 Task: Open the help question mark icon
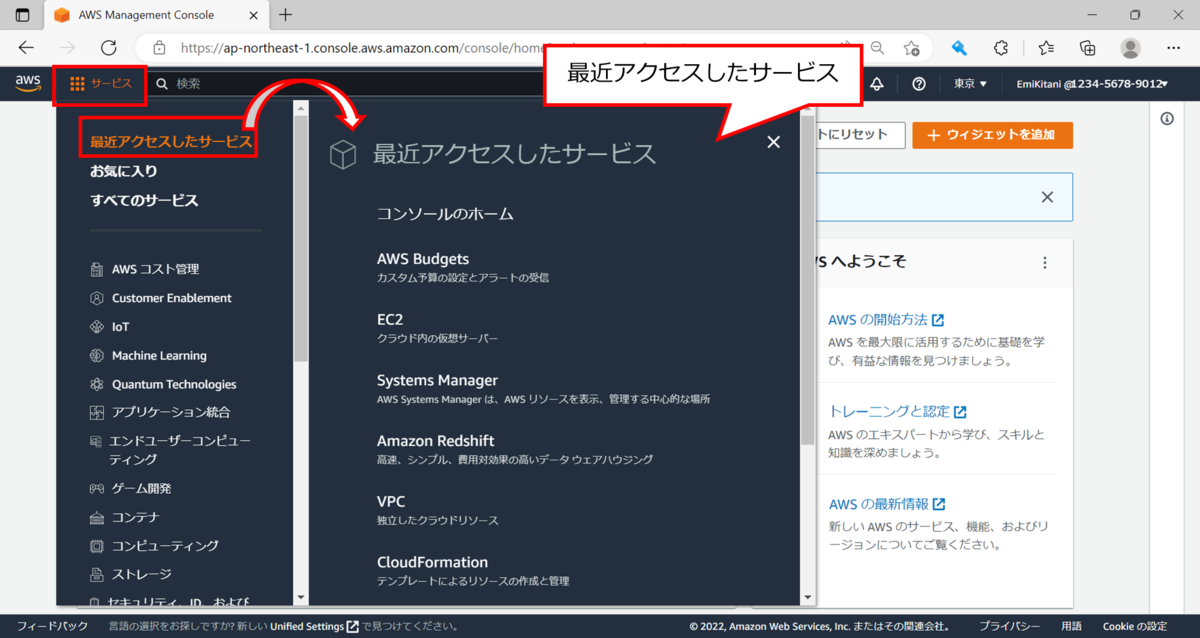919,84
